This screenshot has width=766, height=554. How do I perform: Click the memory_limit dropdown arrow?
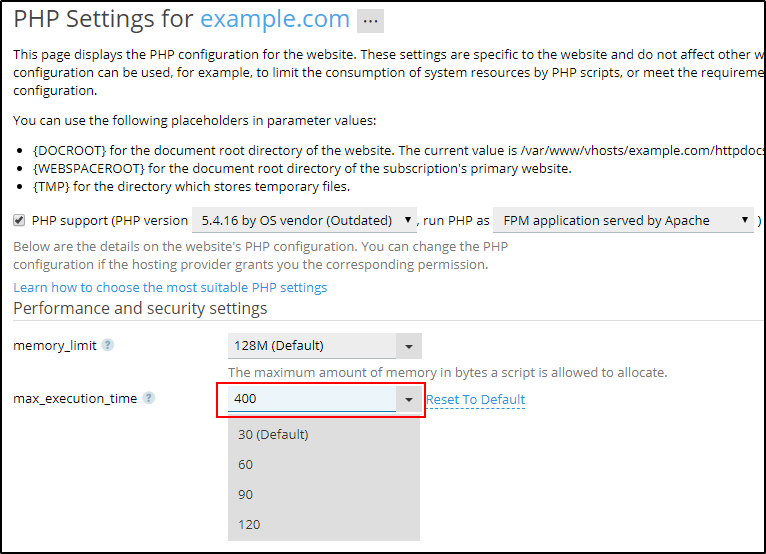click(409, 346)
